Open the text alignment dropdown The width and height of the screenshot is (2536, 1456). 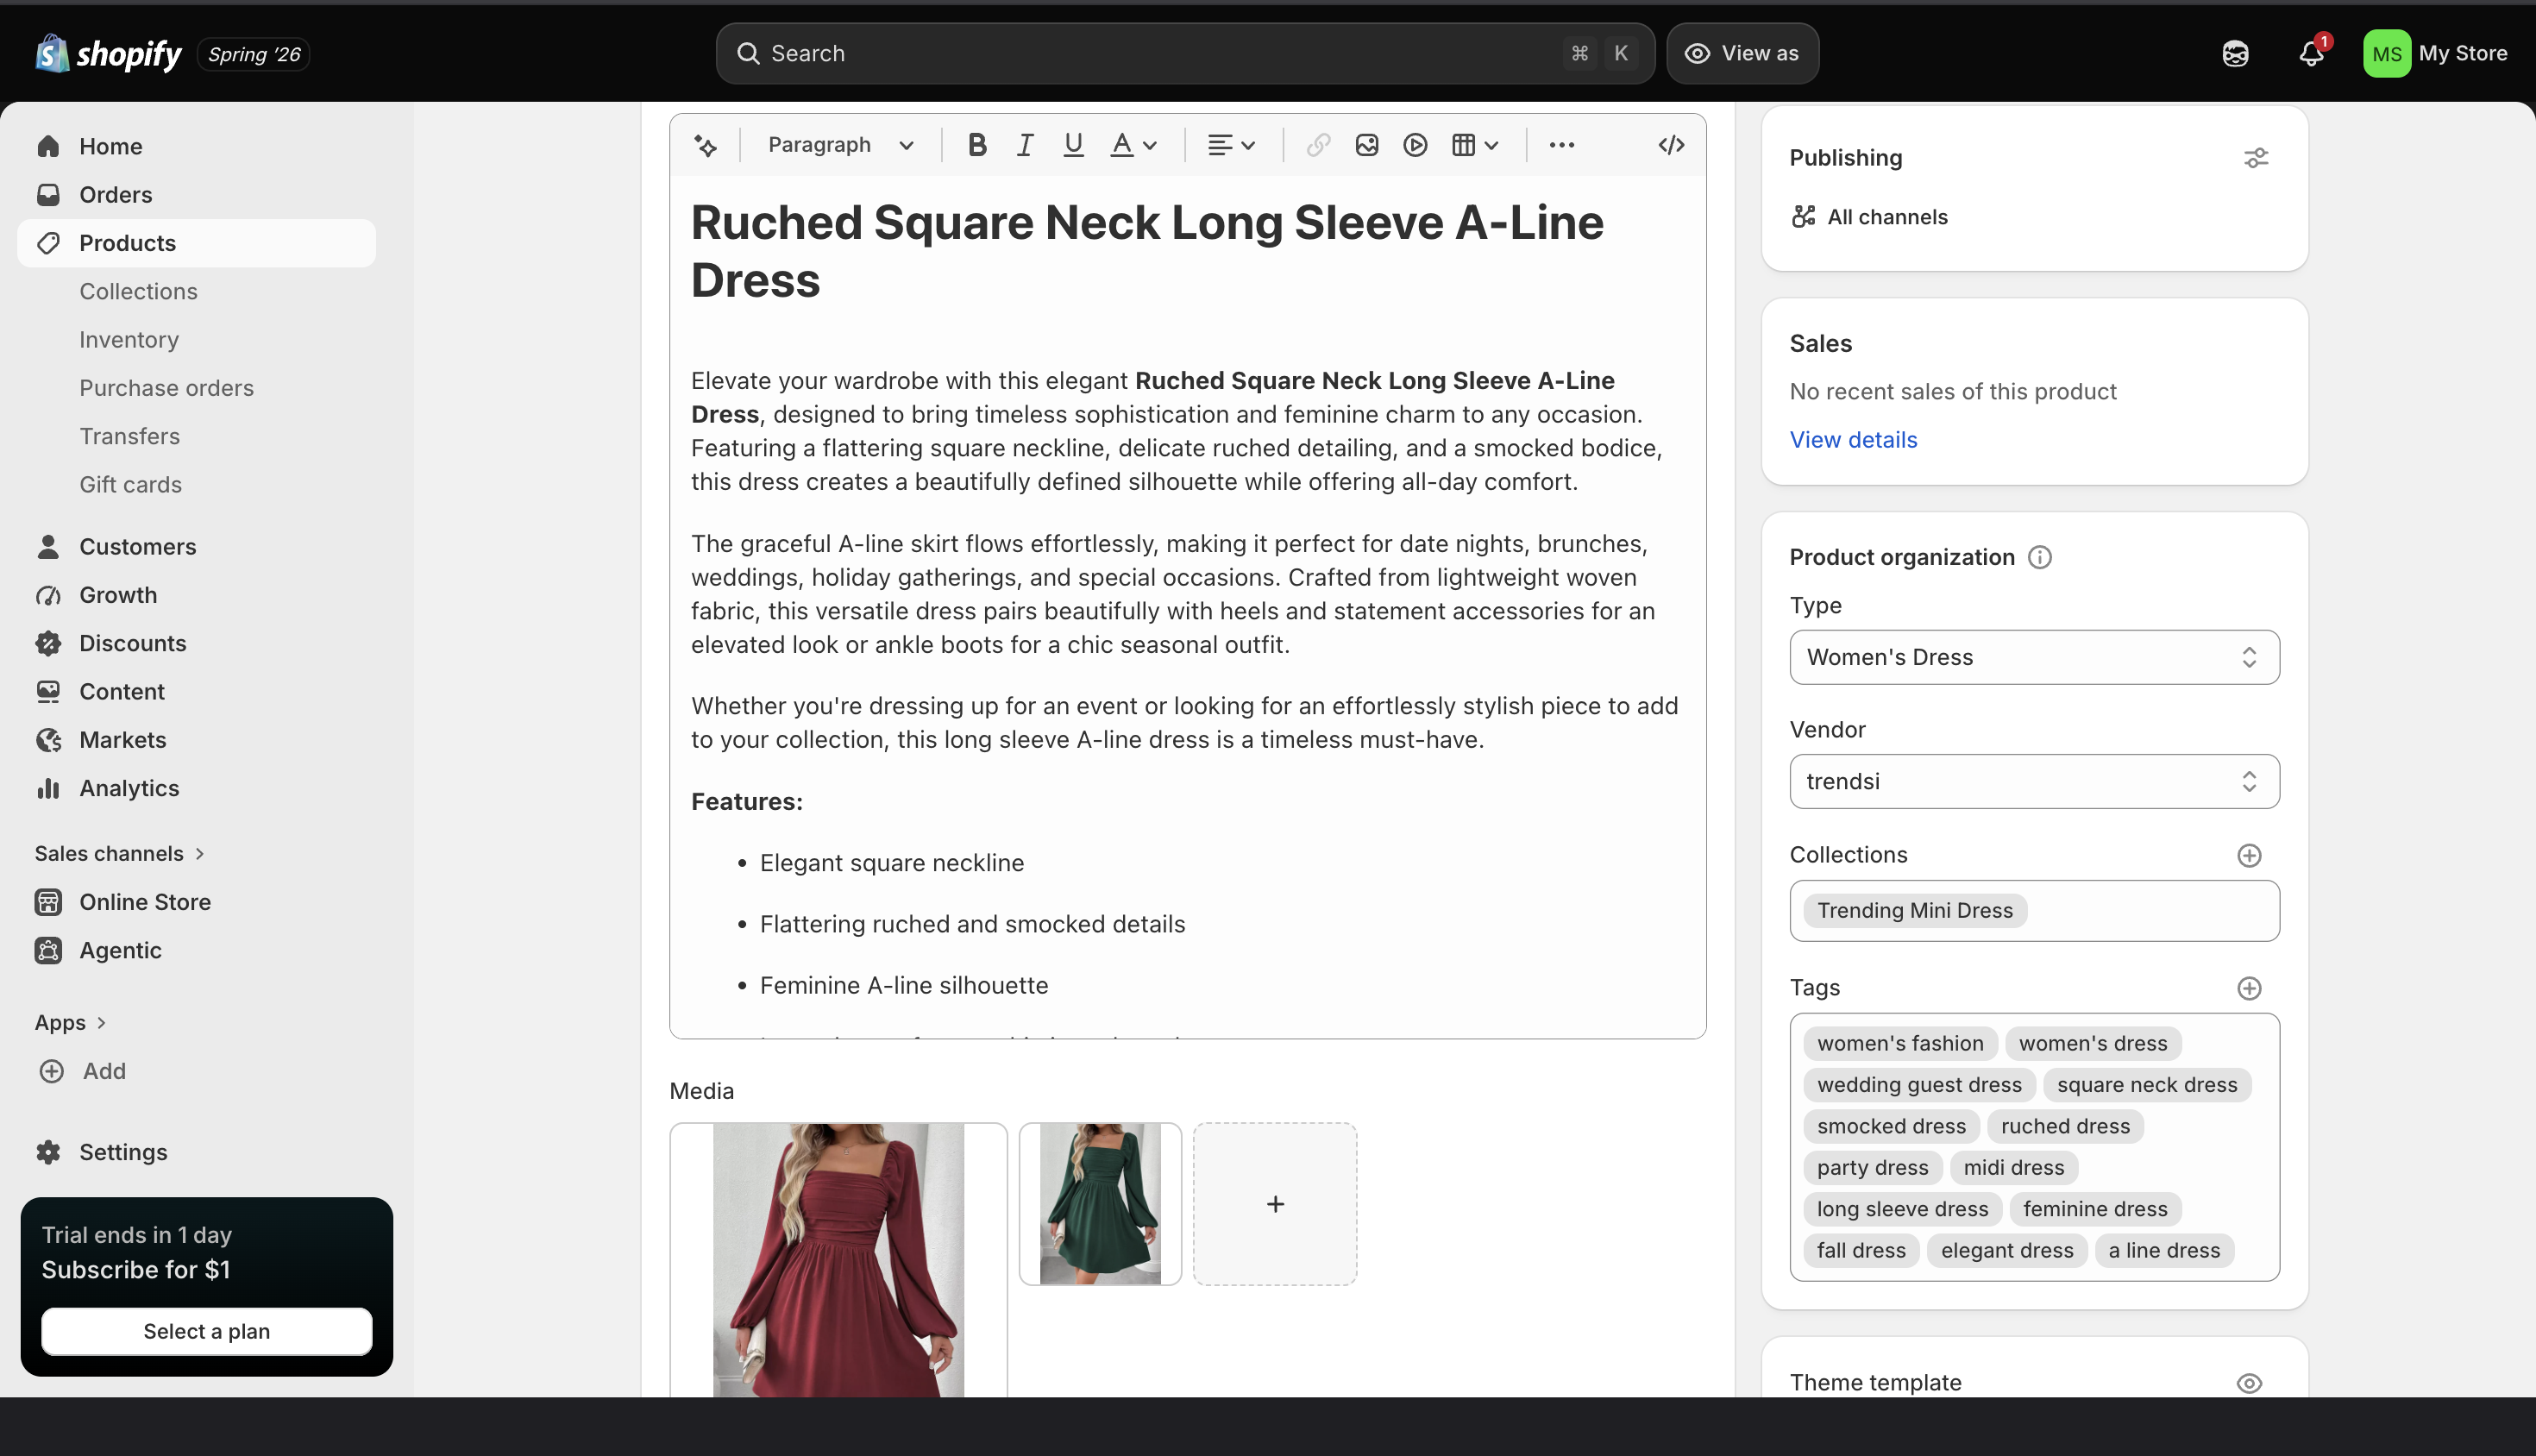pyautogui.click(x=1231, y=145)
